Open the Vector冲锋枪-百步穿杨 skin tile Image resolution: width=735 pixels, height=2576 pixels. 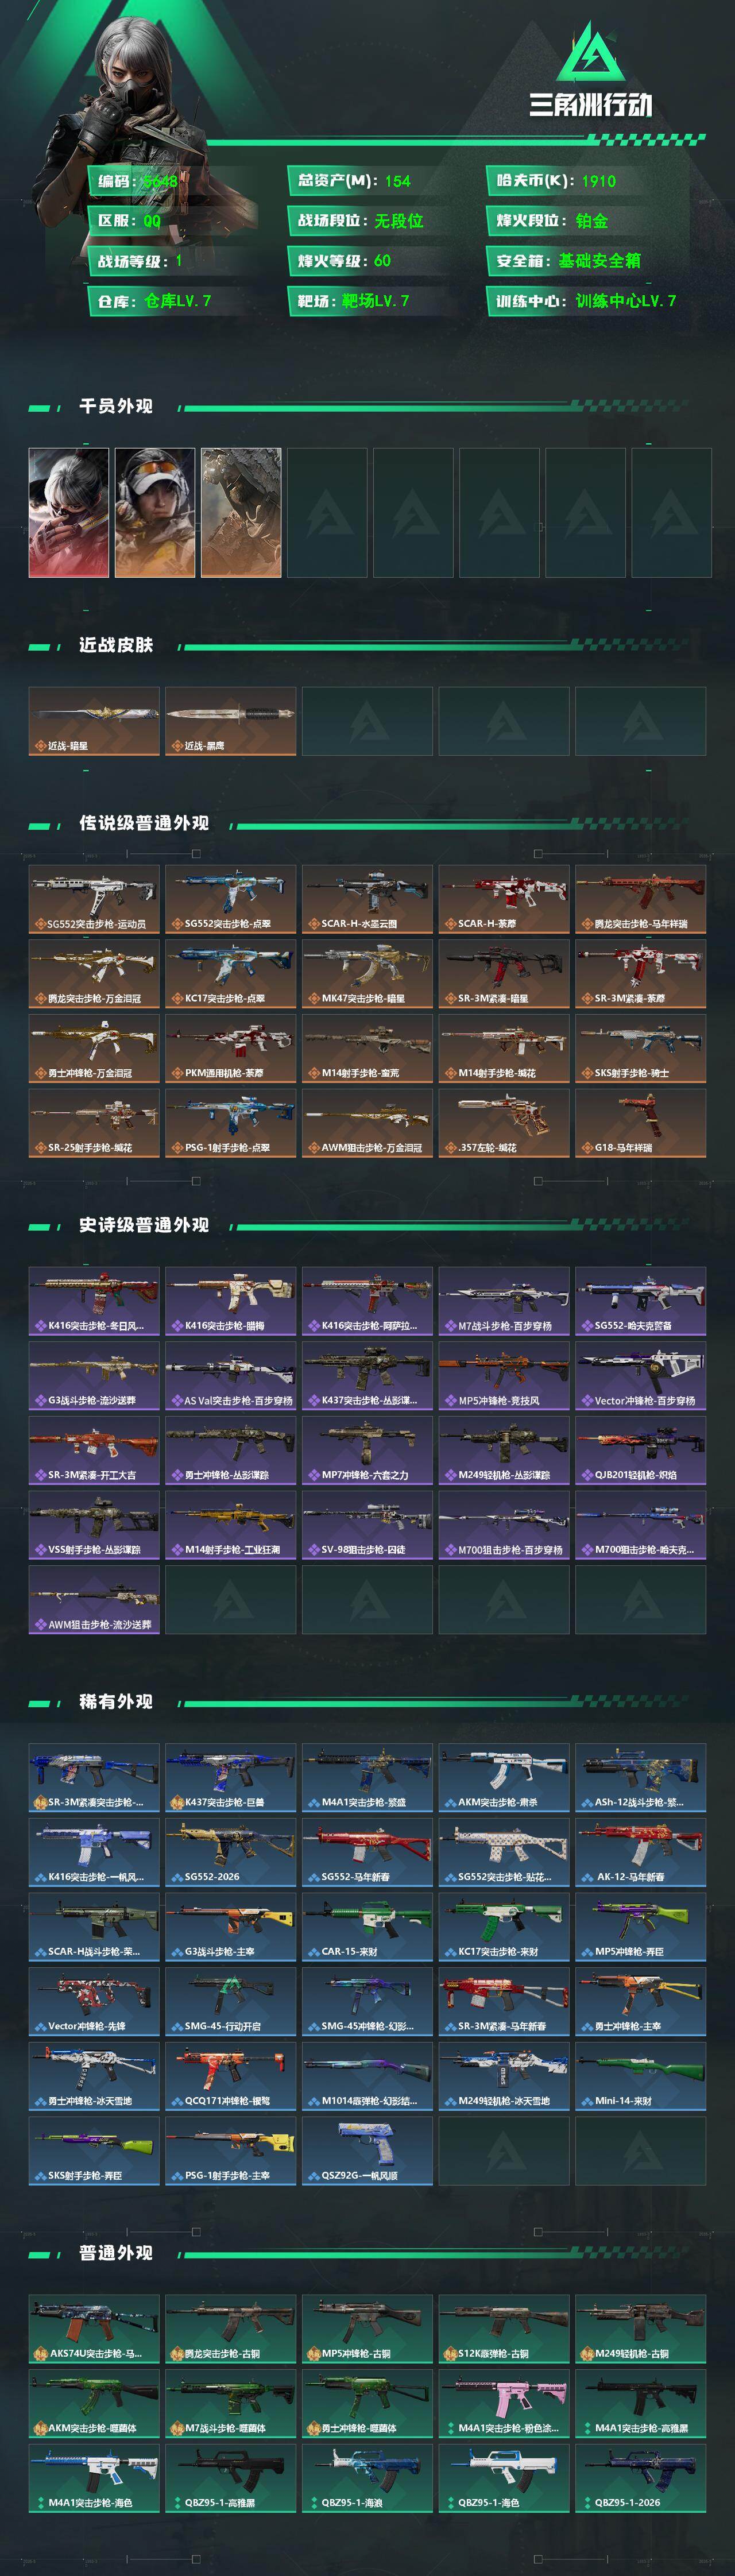641,1376
